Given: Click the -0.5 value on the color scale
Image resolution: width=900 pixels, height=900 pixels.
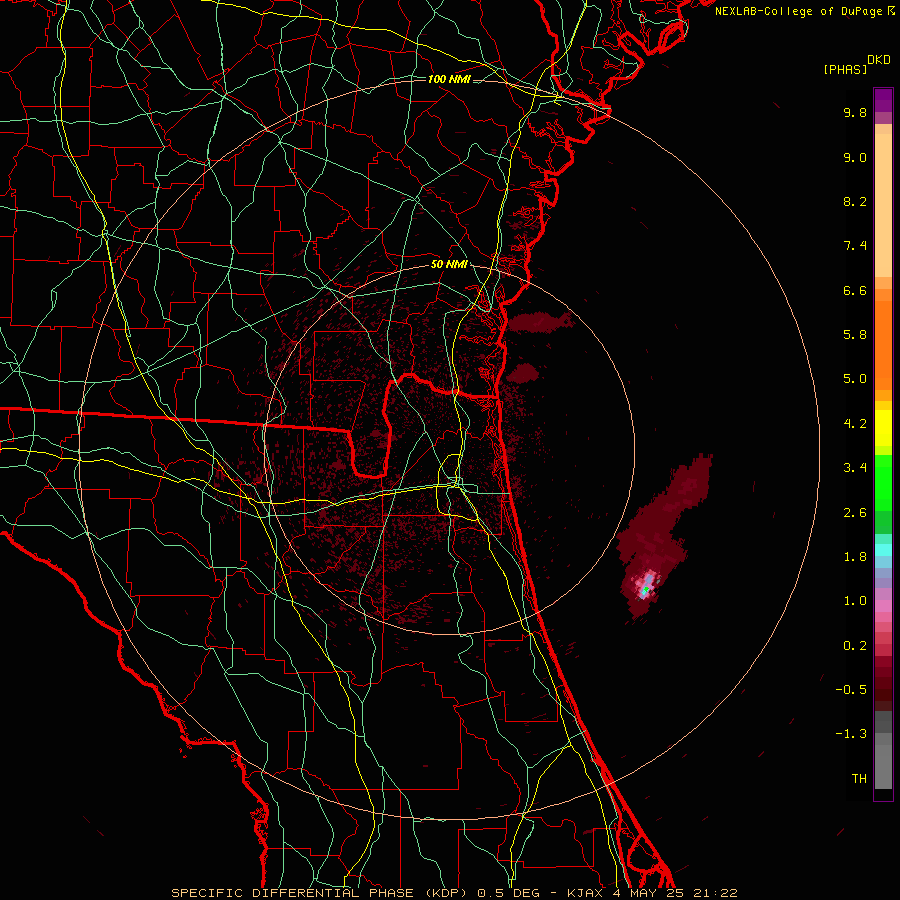Looking at the screenshot, I should [851, 690].
